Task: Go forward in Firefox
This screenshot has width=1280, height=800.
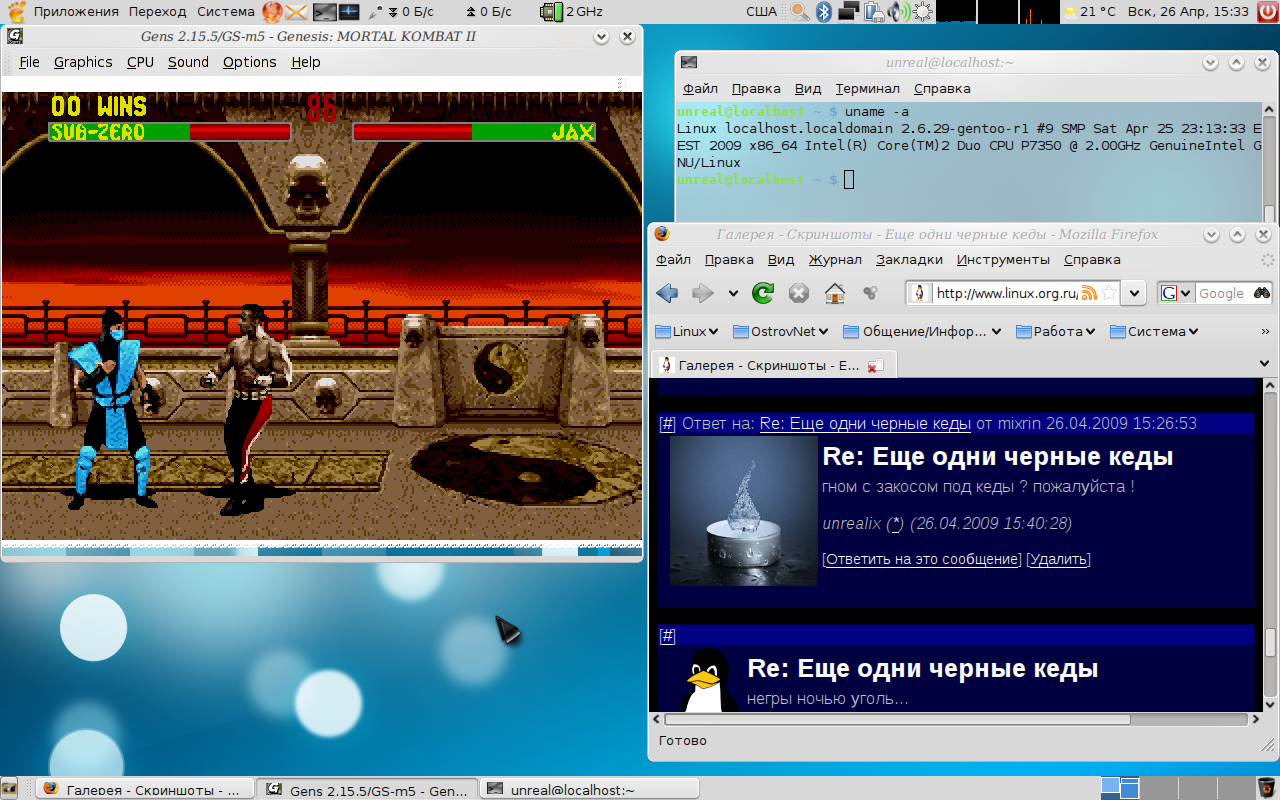Action: coord(703,293)
